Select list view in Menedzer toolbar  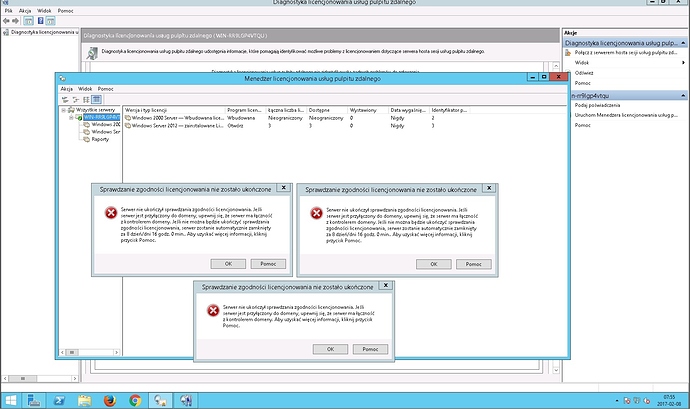click(x=86, y=99)
